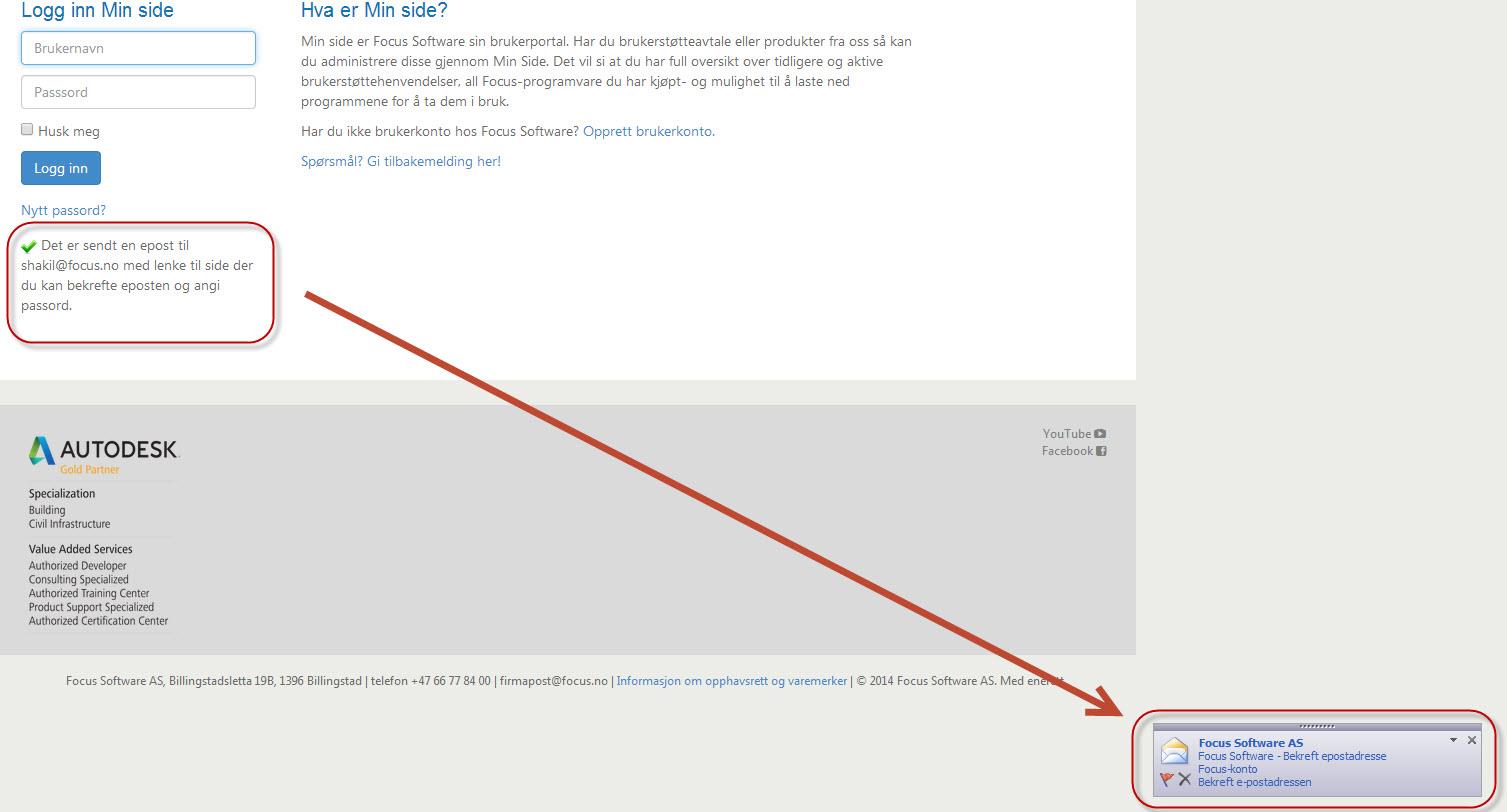
Task: Open Spørsmål? Gi tilbakemelding her! link
Action: pyautogui.click(x=401, y=161)
